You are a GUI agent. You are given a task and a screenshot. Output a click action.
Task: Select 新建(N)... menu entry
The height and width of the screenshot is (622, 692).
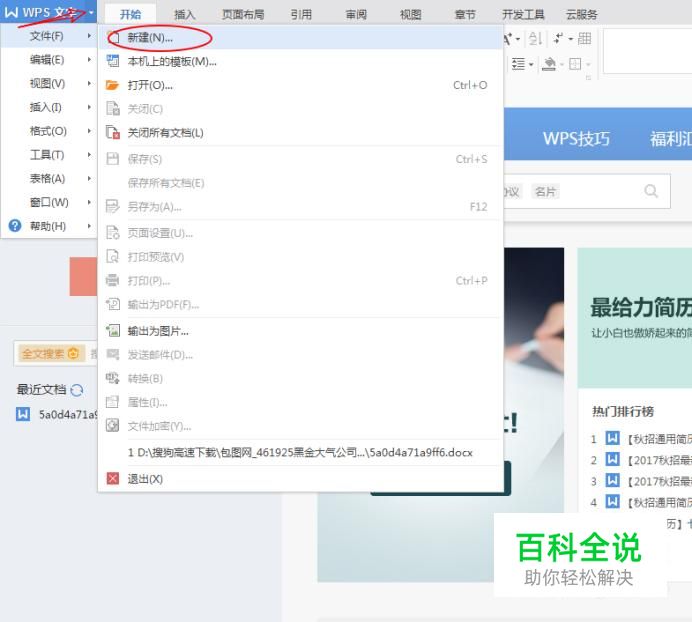click(x=300, y=38)
